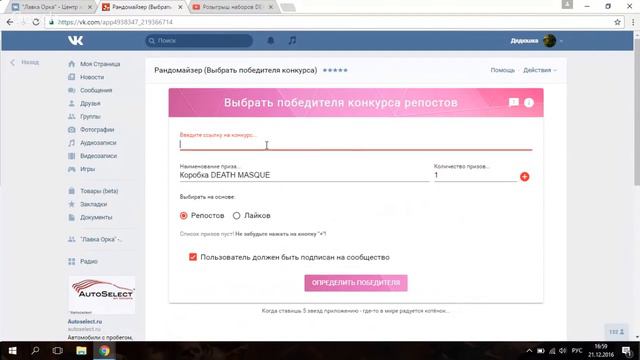The height and width of the screenshot is (360, 640).
Task: Reload the page with refresh icon
Action: click(36, 22)
